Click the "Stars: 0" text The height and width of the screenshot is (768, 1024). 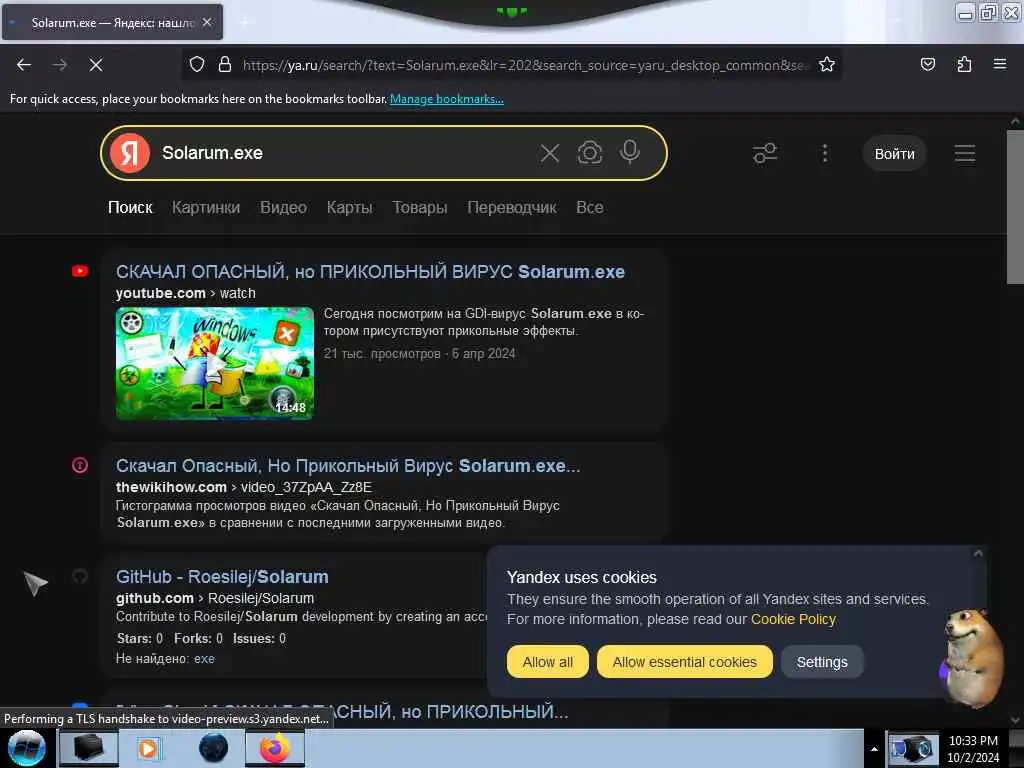[139, 638]
